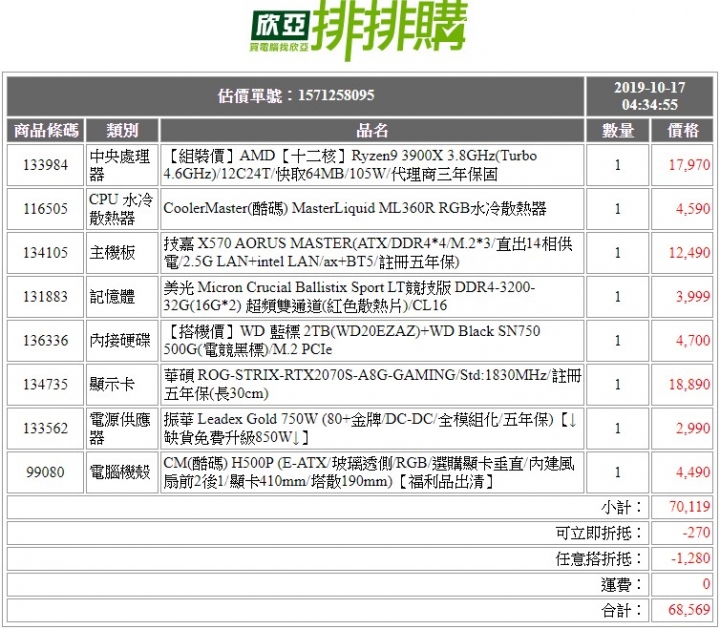720x629 pixels.
Task: Click the price 12,490
Action: (689, 253)
